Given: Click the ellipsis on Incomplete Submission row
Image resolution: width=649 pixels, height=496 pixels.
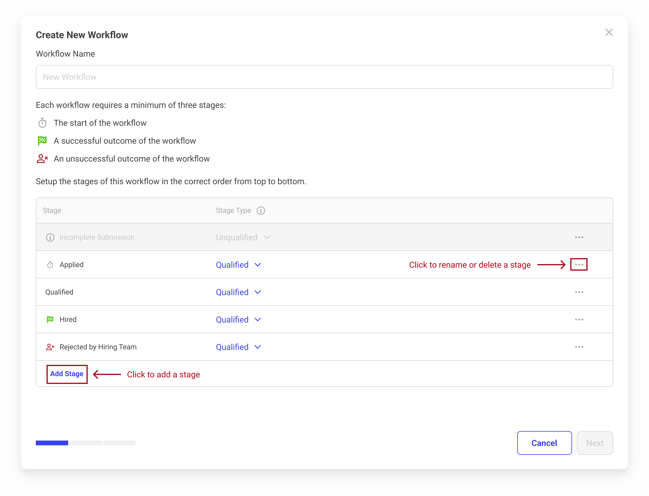Looking at the screenshot, I should [579, 237].
